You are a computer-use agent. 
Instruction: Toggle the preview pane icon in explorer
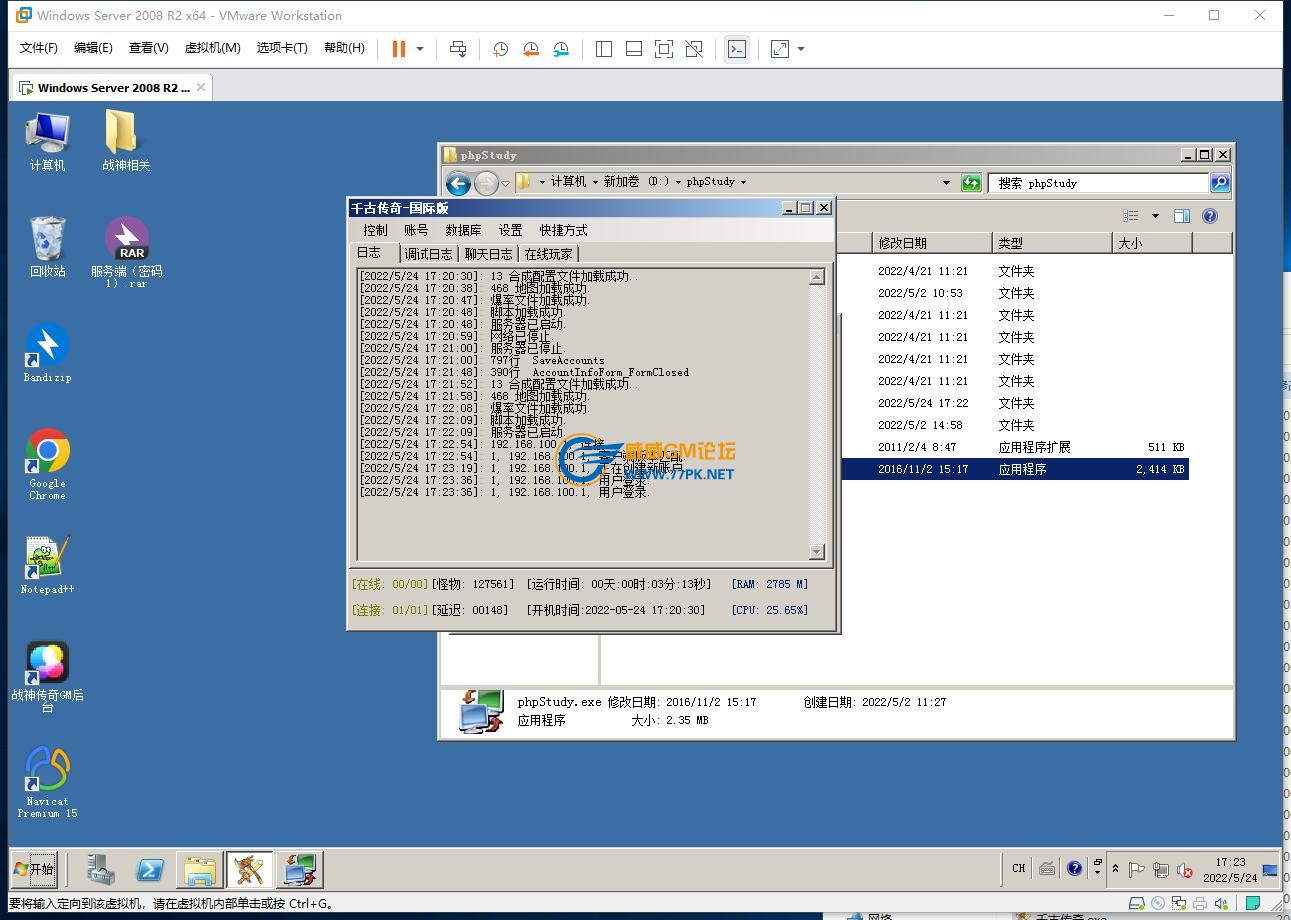click(1182, 216)
